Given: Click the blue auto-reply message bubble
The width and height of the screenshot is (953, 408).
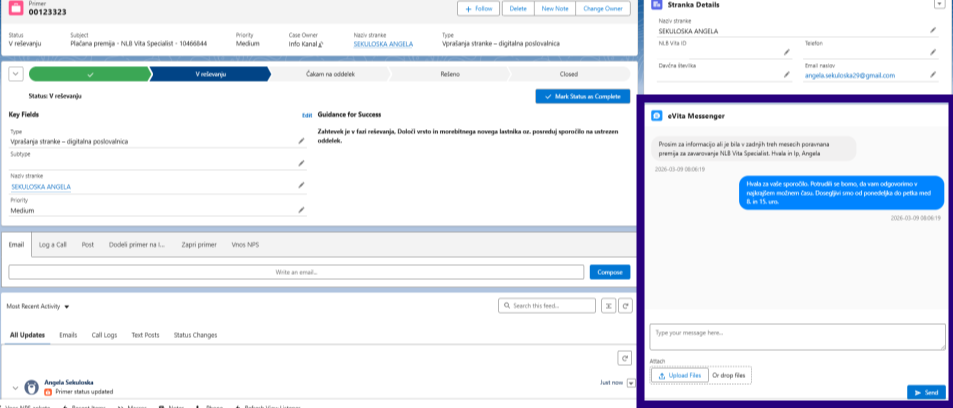Looking at the screenshot, I should [842, 192].
